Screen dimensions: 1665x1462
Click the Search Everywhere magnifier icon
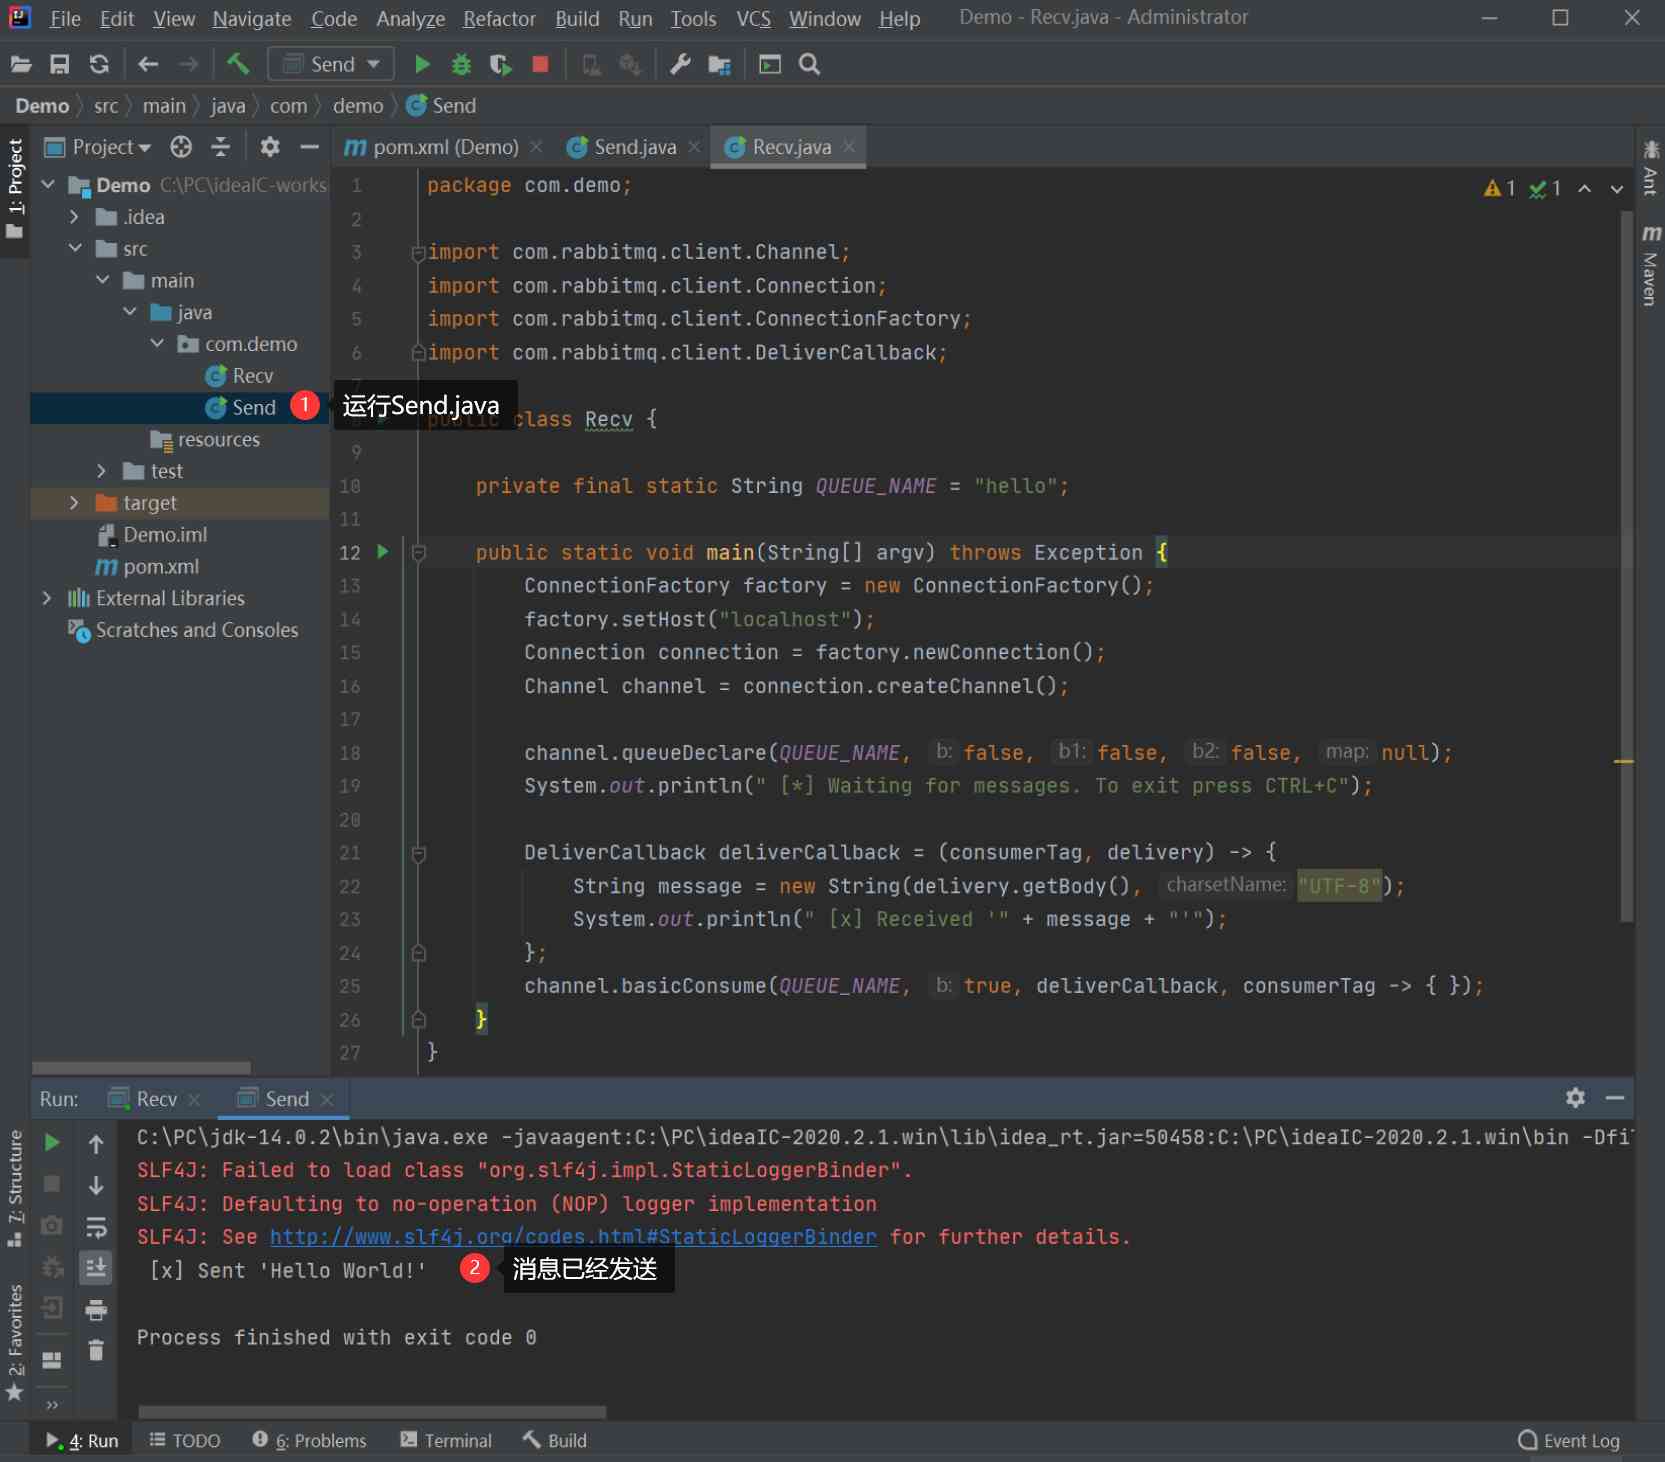click(x=810, y=65)
